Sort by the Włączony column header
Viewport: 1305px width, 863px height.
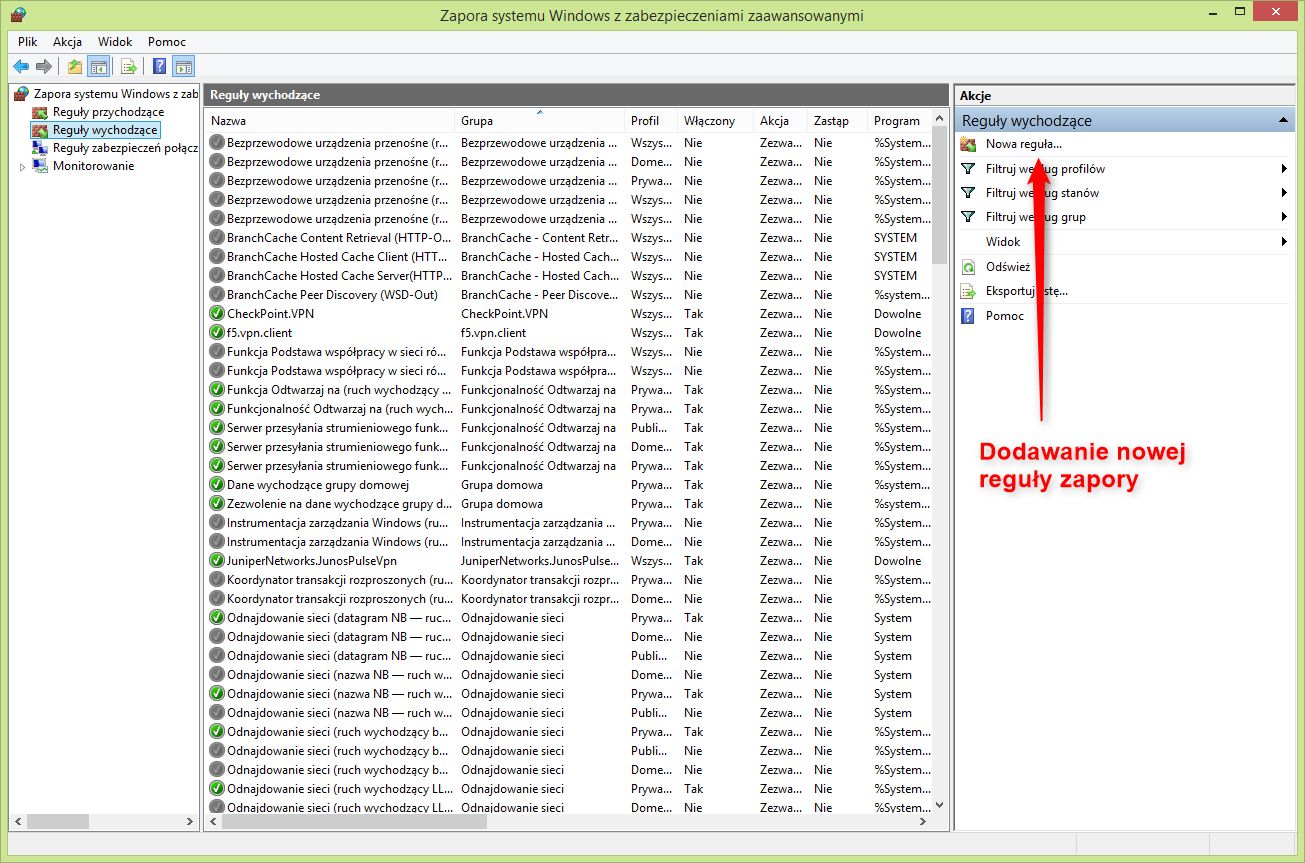[x=716, y=121]
